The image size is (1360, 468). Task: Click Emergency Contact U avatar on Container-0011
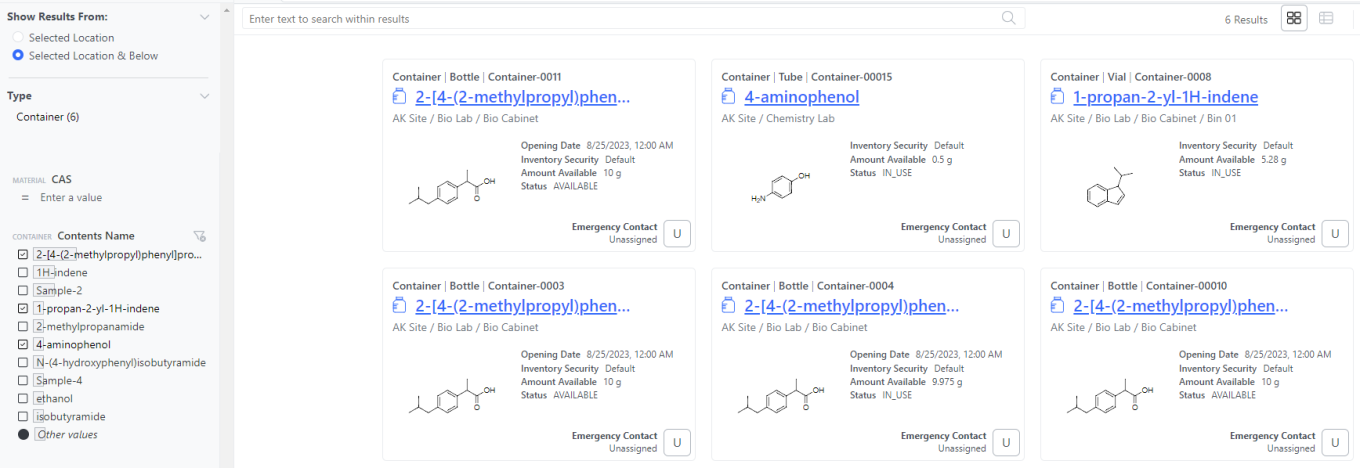tap(677, 233)
